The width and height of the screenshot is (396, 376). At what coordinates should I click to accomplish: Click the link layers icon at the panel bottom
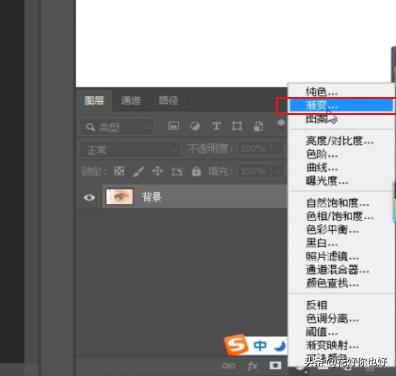pos(229,366)
